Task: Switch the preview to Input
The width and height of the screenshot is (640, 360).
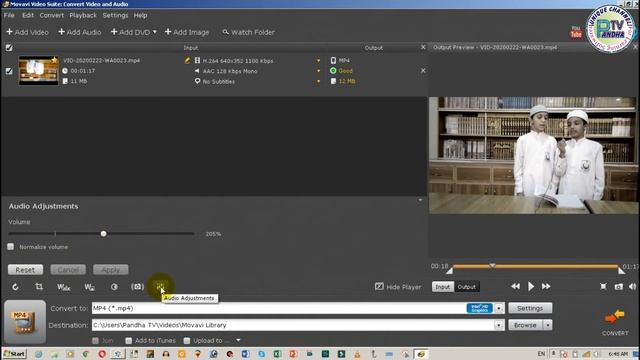Action: click(x=442, y=287)
